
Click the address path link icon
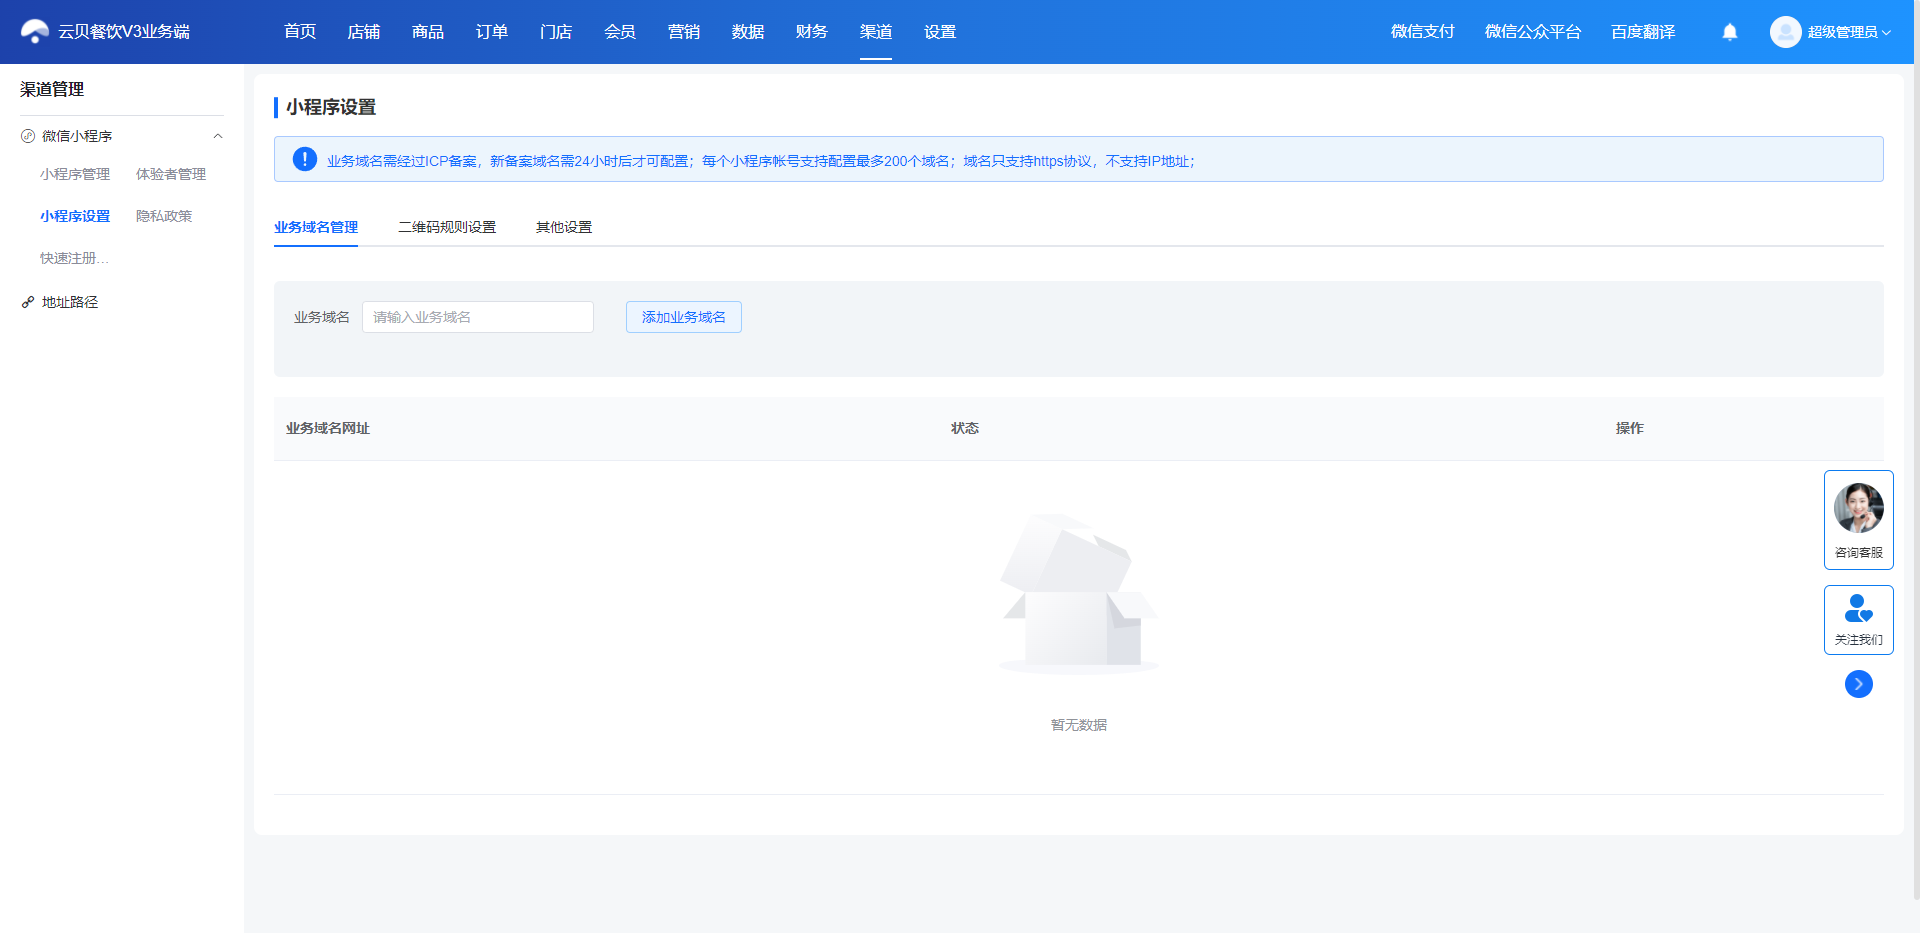(x=28, y=302)
